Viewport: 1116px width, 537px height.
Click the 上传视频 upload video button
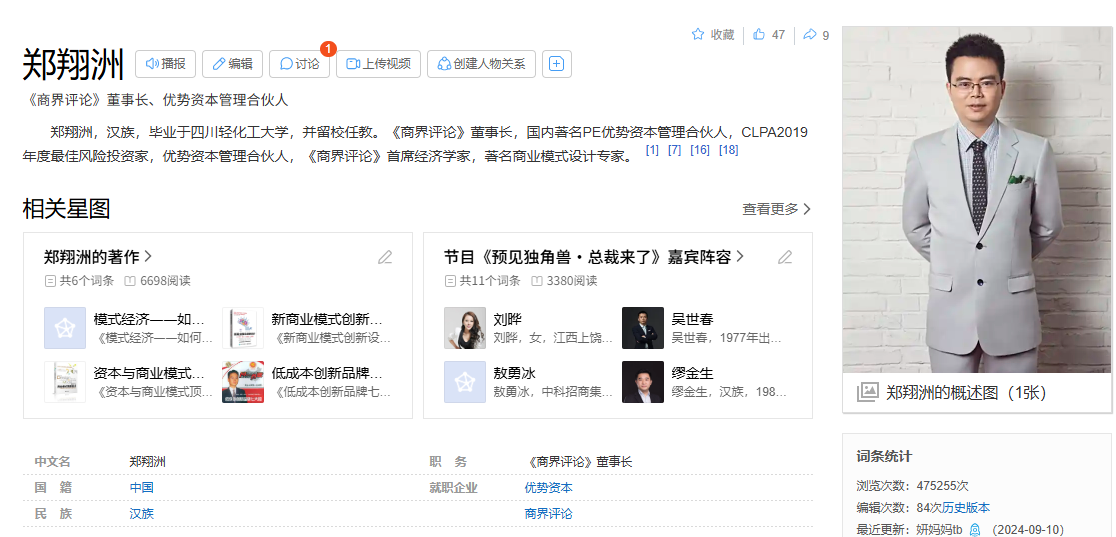tap(378, 64)
